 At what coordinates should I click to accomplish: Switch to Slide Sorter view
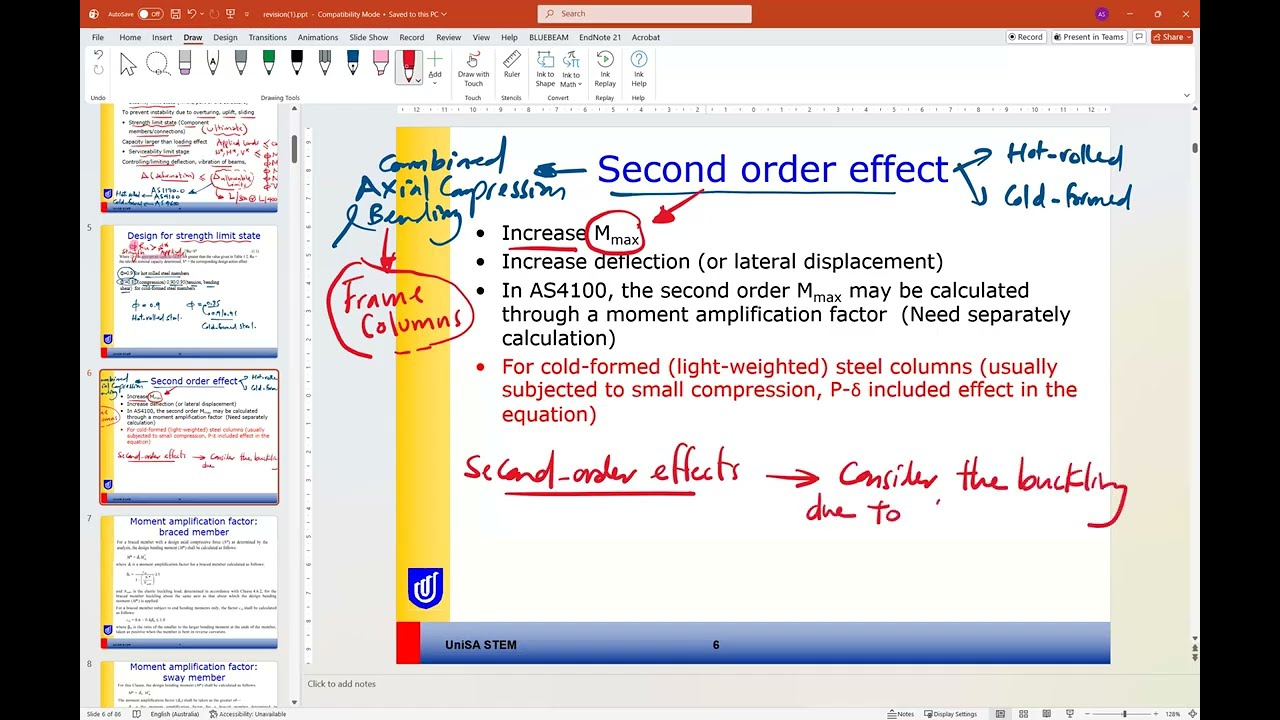[1022, 714]
